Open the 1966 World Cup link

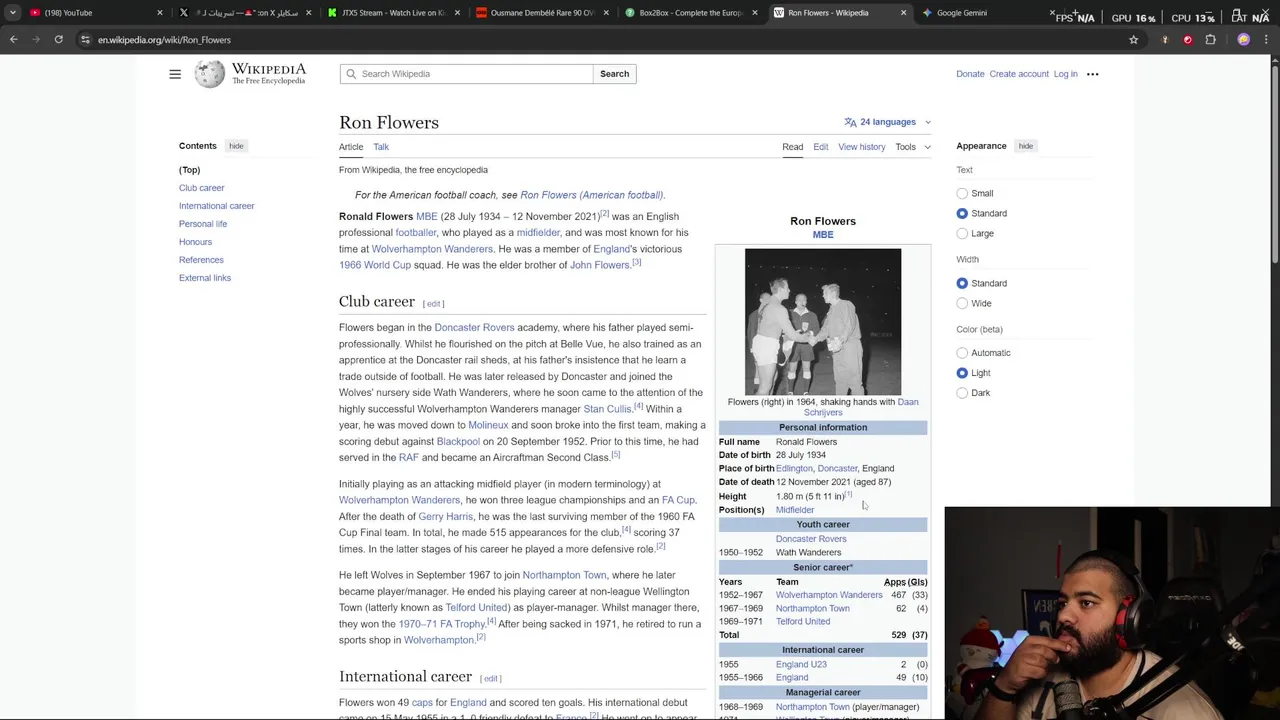[x=375, y=265]
